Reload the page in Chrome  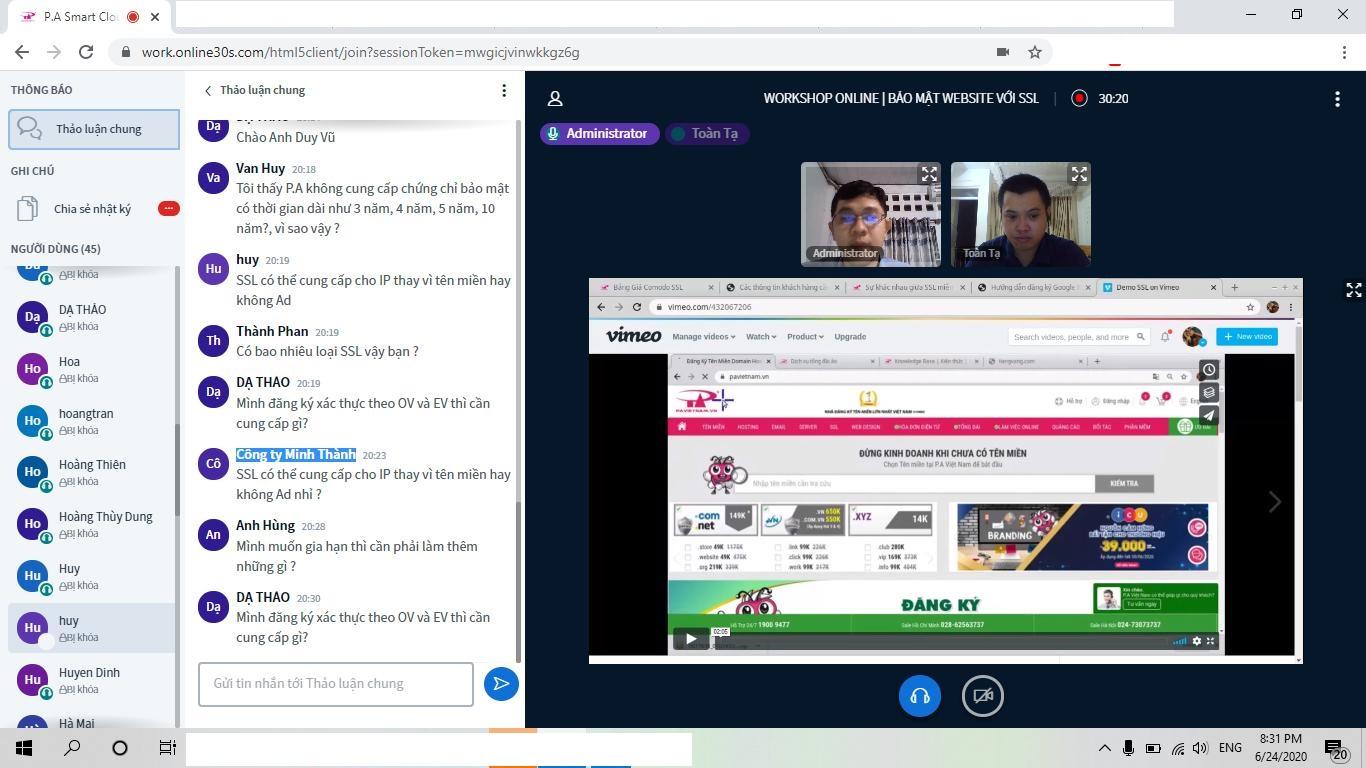tap(86, 52)
